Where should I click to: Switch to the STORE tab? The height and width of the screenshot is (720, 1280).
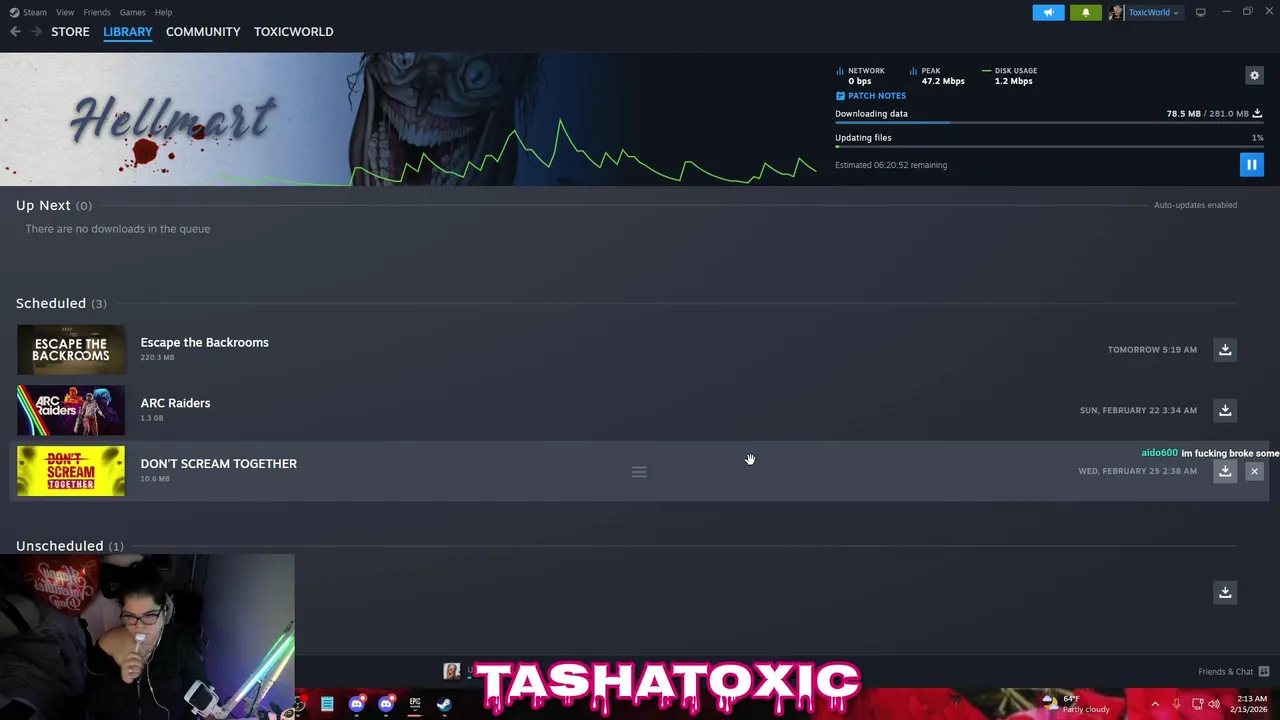70,32
